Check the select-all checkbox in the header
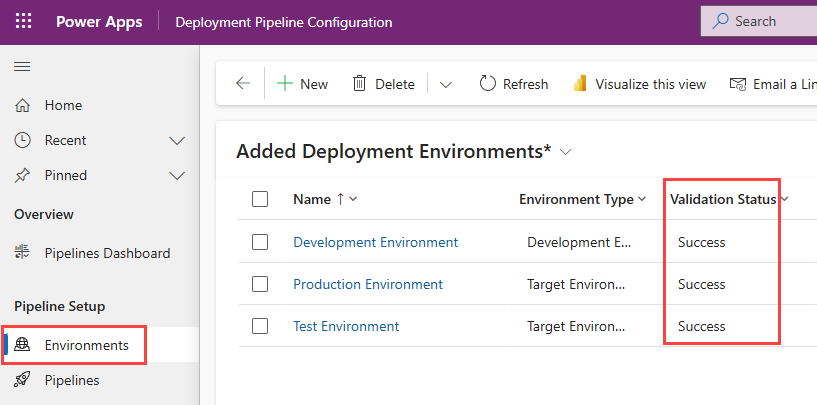This screenshot has width=817, height=405. [x=260, y=199]
